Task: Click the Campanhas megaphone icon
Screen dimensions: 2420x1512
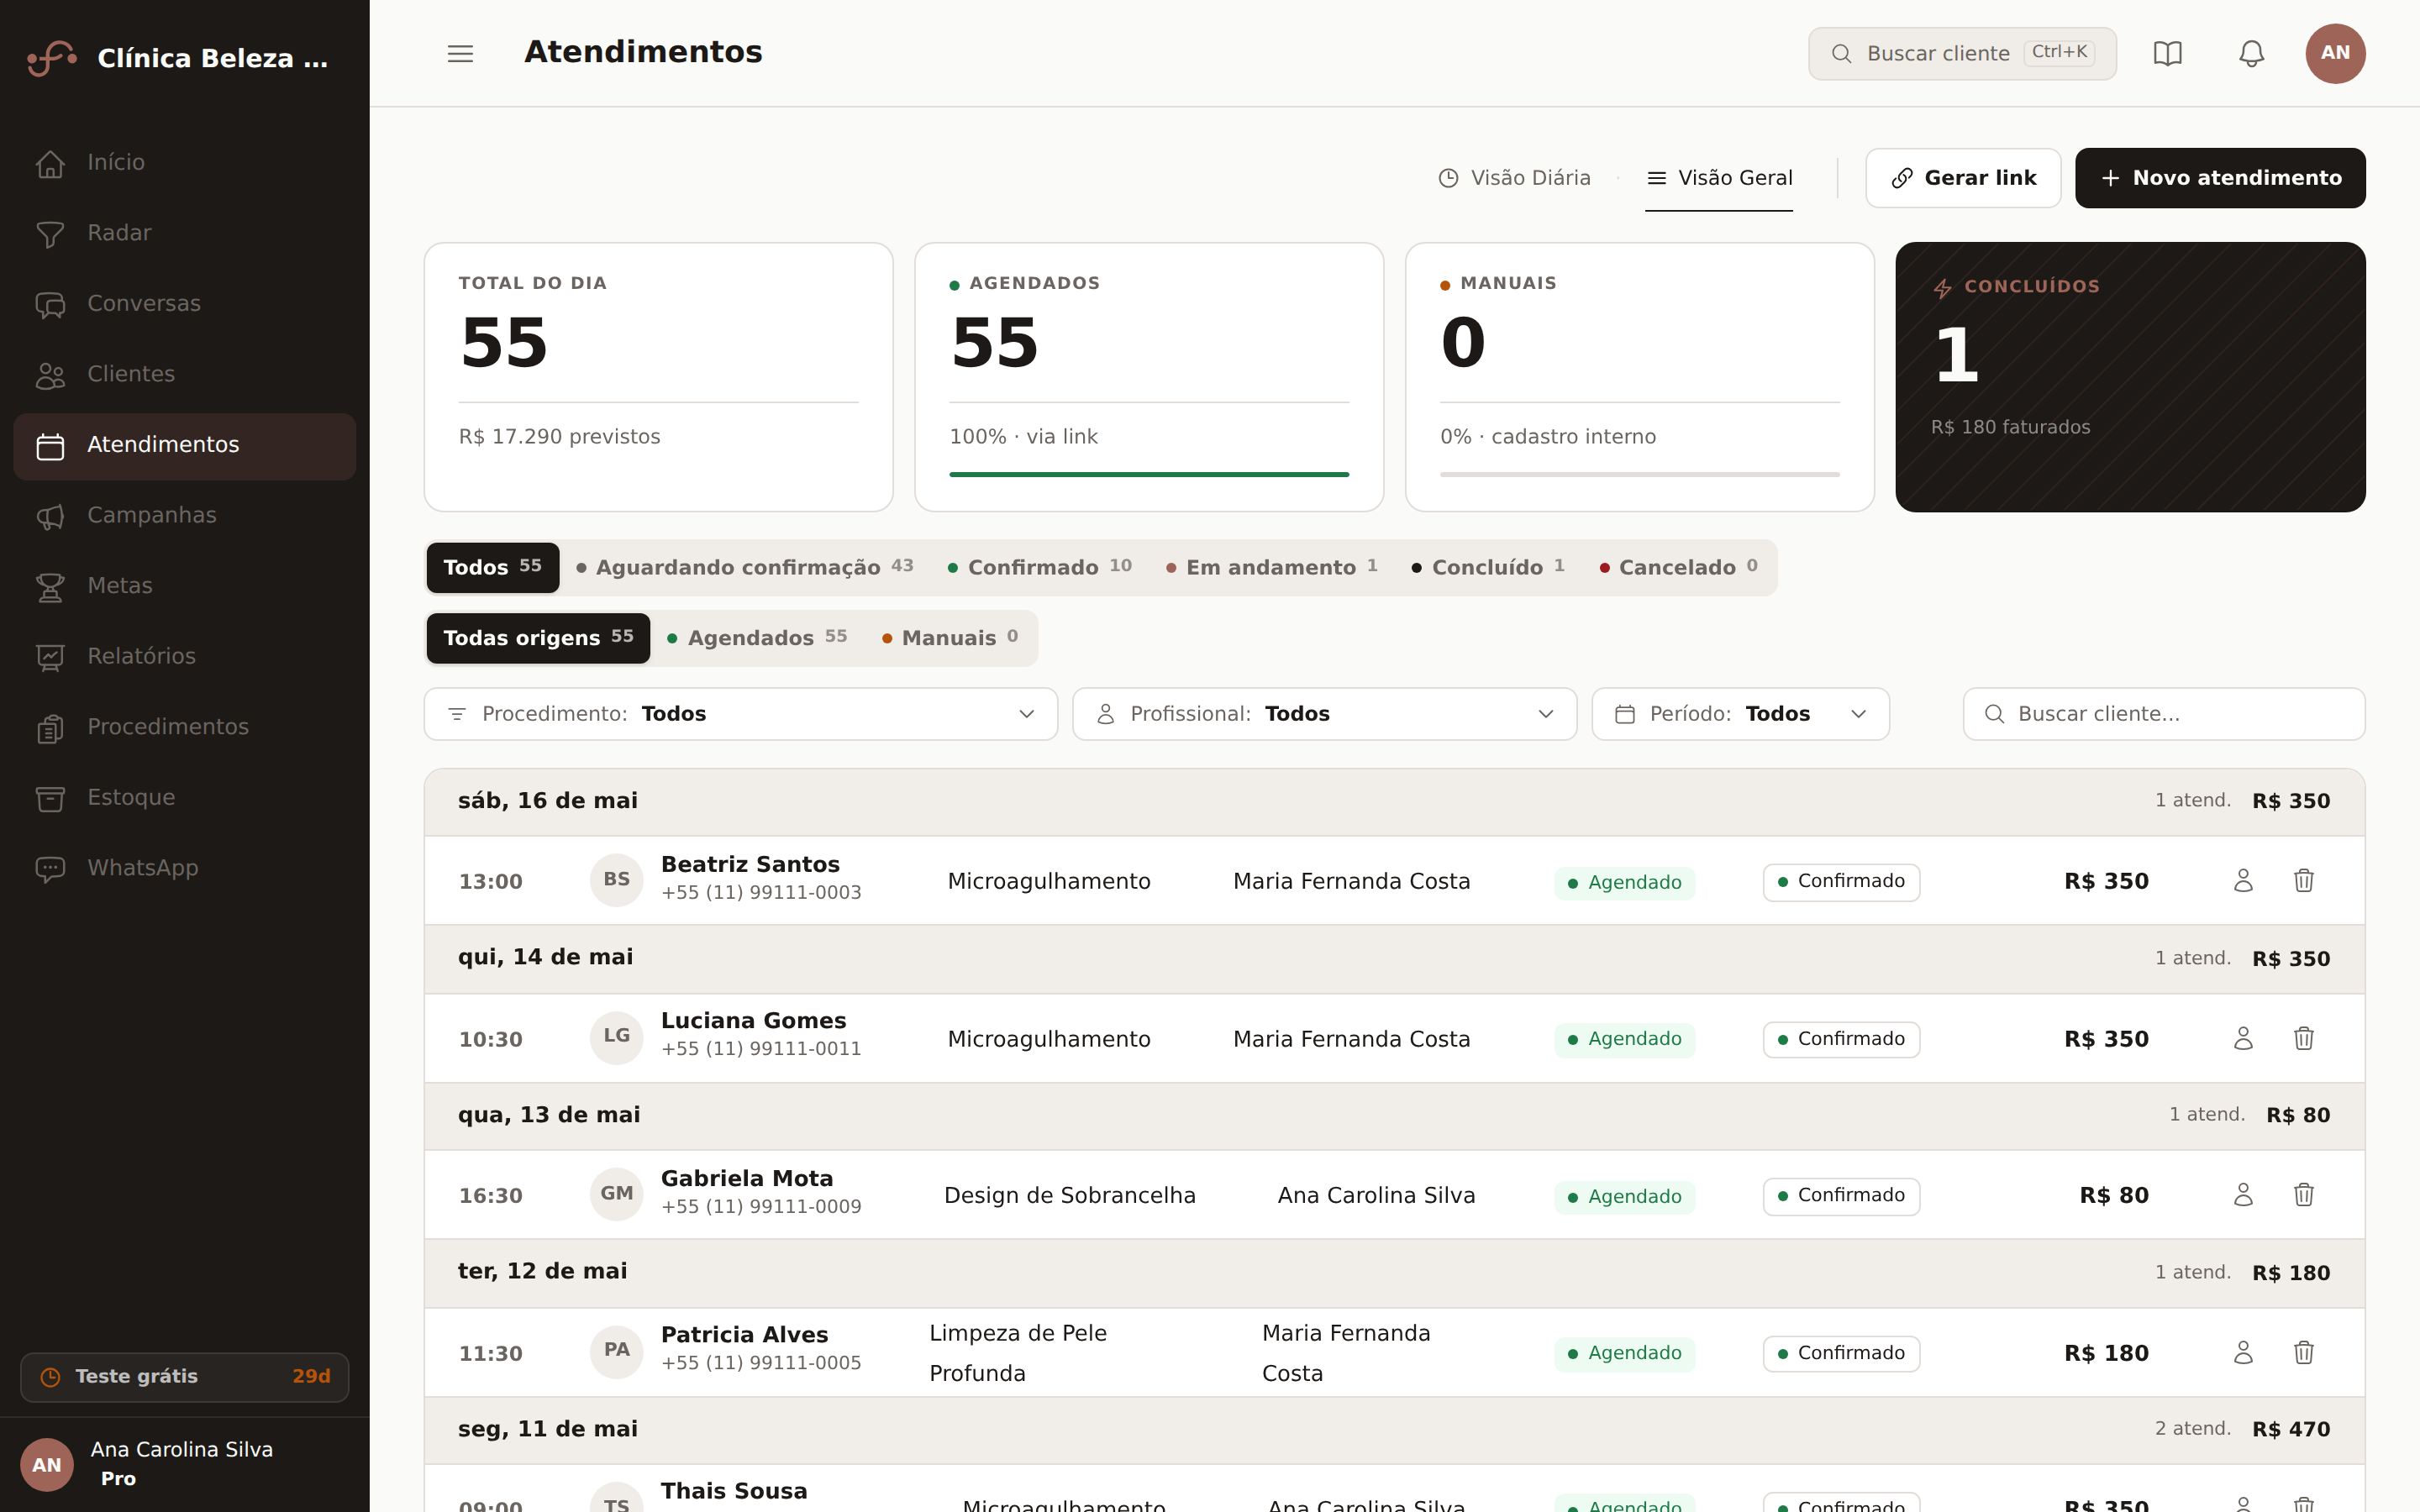Action: click(x=50, y=516)
